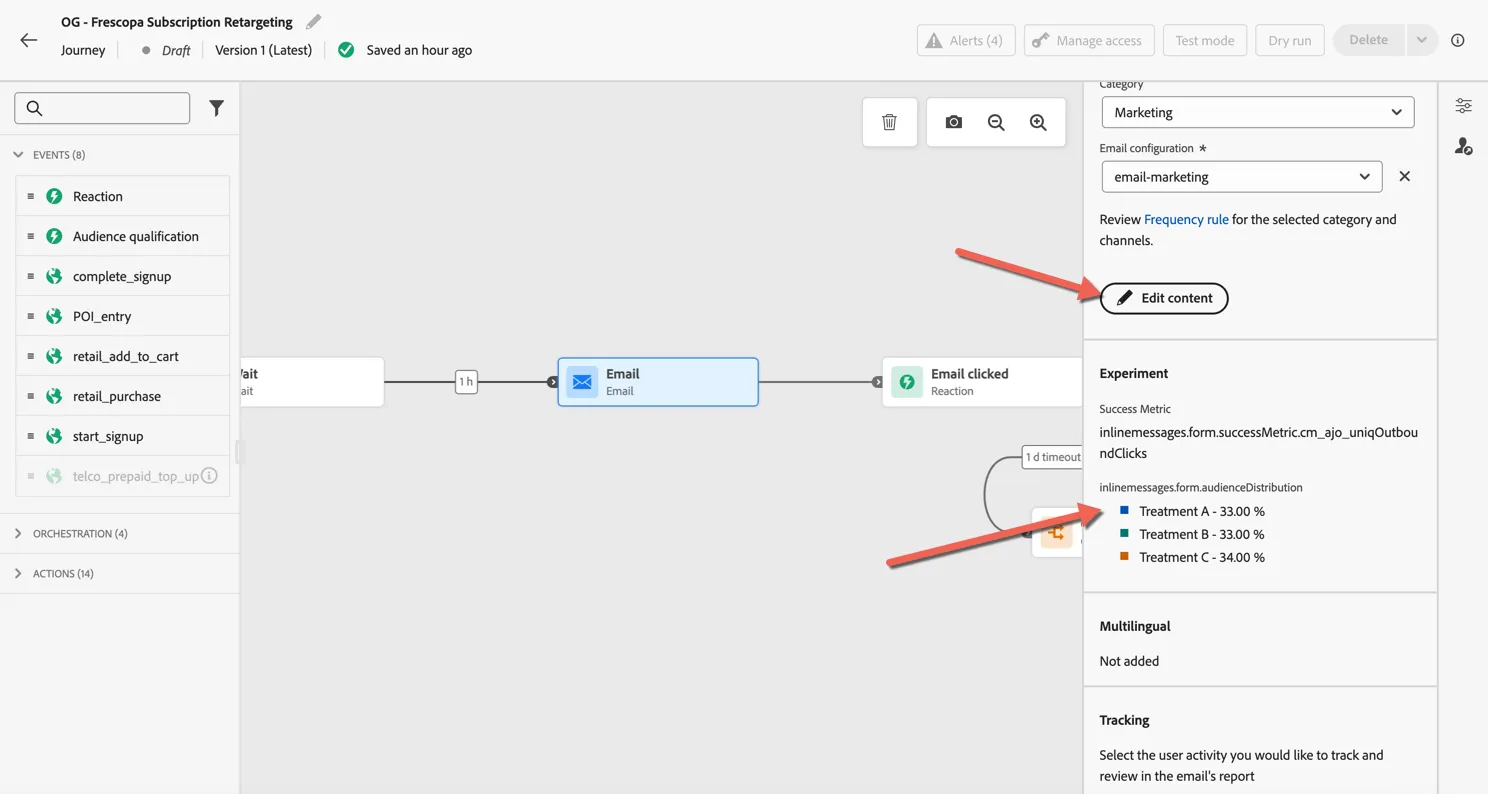Click the Treatment A - 33.00 % text
The width and height of the screenshot is (1488, 794).
tap(1202, 511)
